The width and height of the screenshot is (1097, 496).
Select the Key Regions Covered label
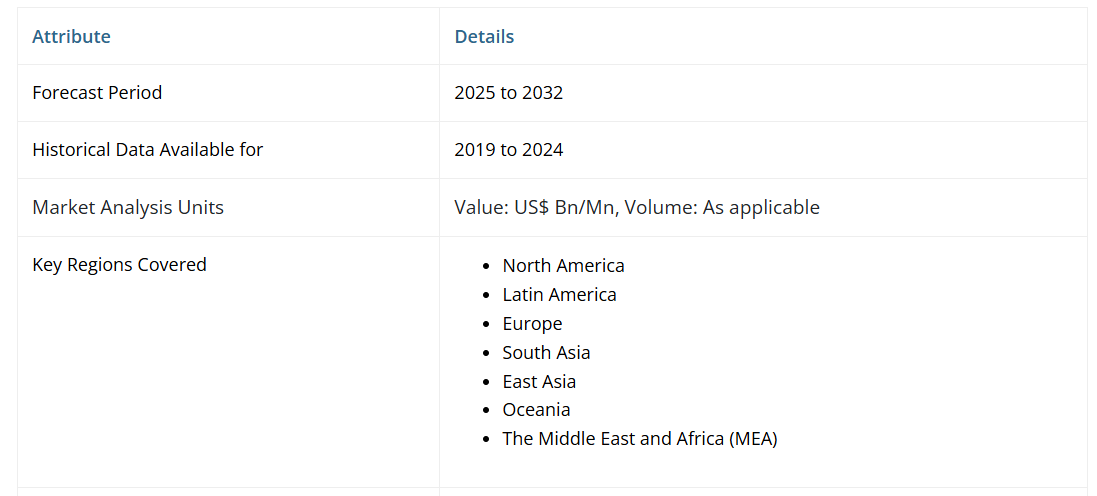coord(119,265)
